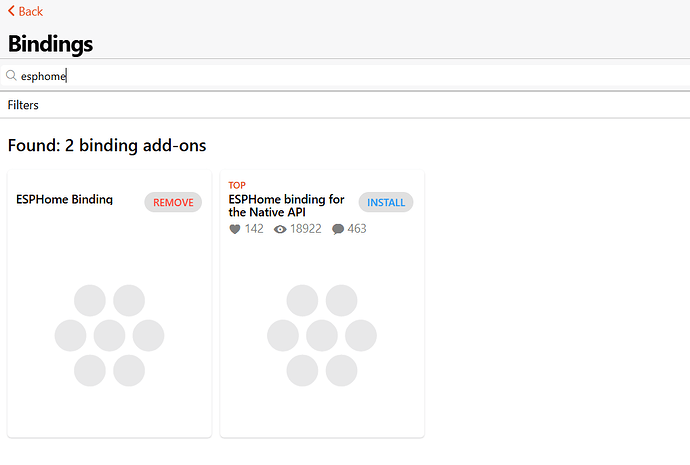690x465 pixels.
Task: Focus the search field containing esphome
Action: 300,75
